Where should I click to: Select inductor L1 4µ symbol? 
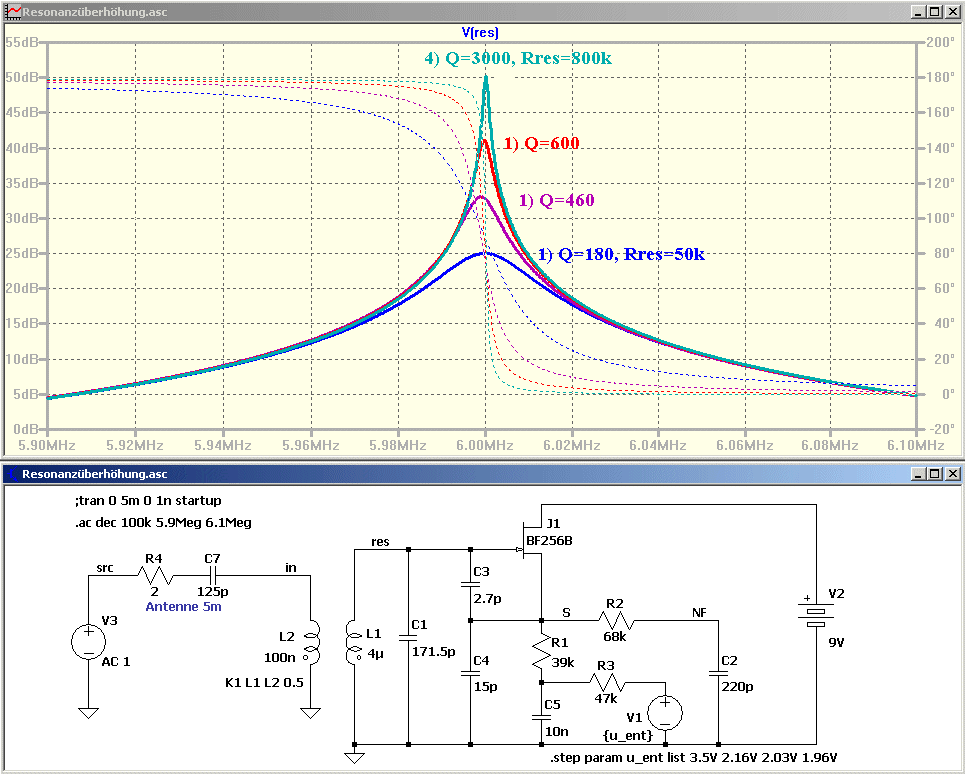pos(355,642)
